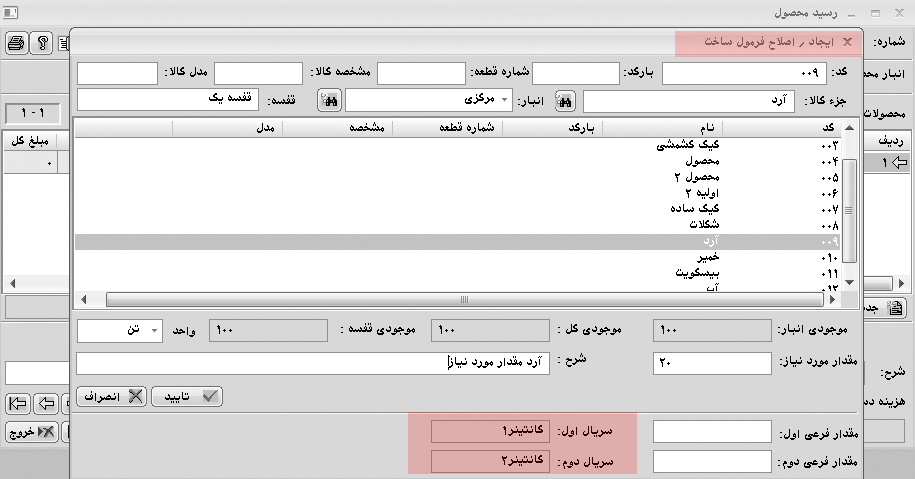The width and height of the screenshot is (915, 479).
Task: Close the ایجاد و اصلاح فرمول ساخت dialog
Action: coord(848,42)
